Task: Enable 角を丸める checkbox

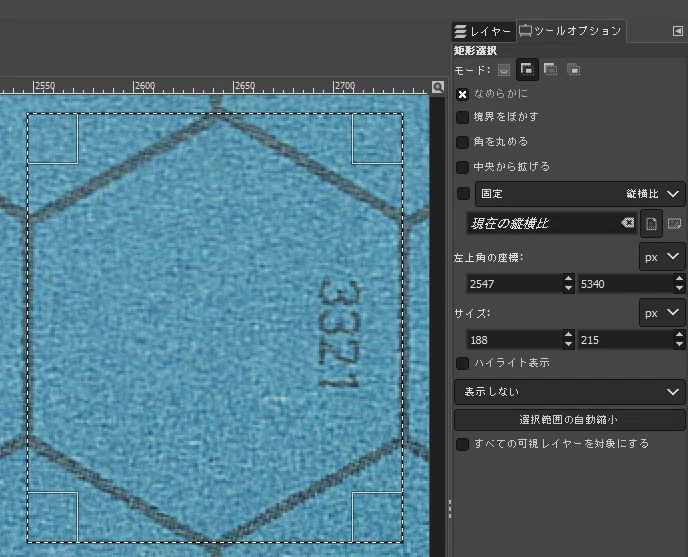Action: [462, 142]
